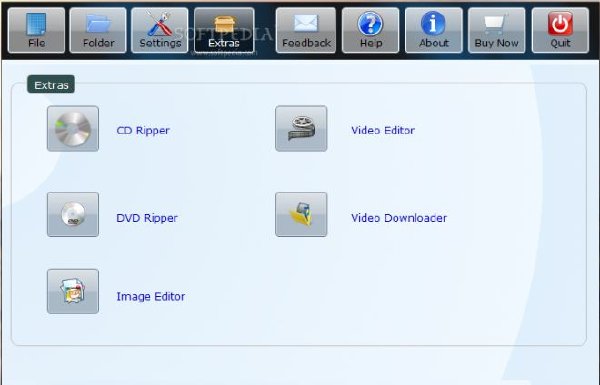Show the About info button
This screenshot has height=385, width=600.
coord(434,30)
